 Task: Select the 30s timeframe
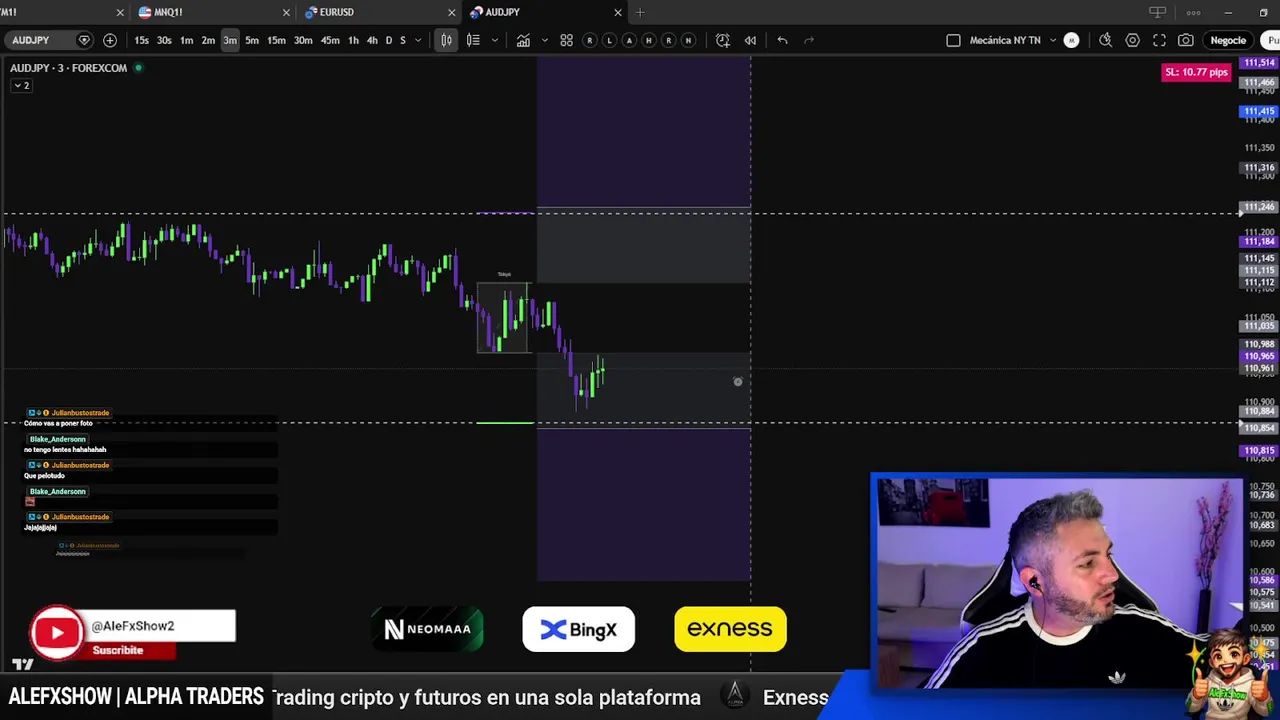tap(164, 40)
